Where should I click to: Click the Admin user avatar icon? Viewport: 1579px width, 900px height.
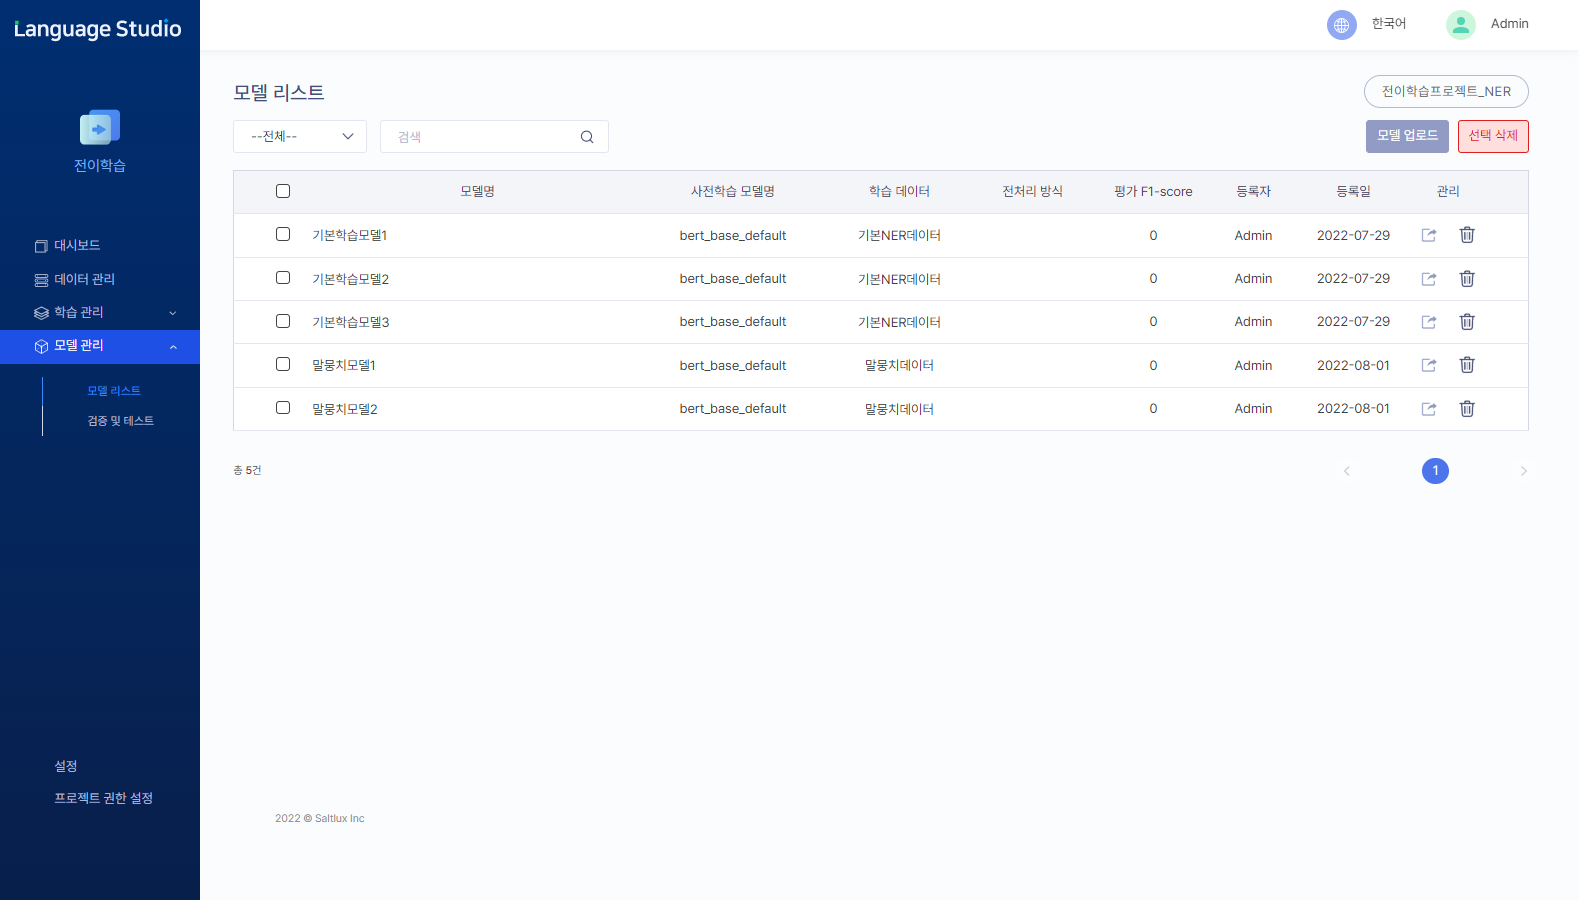1460,25
